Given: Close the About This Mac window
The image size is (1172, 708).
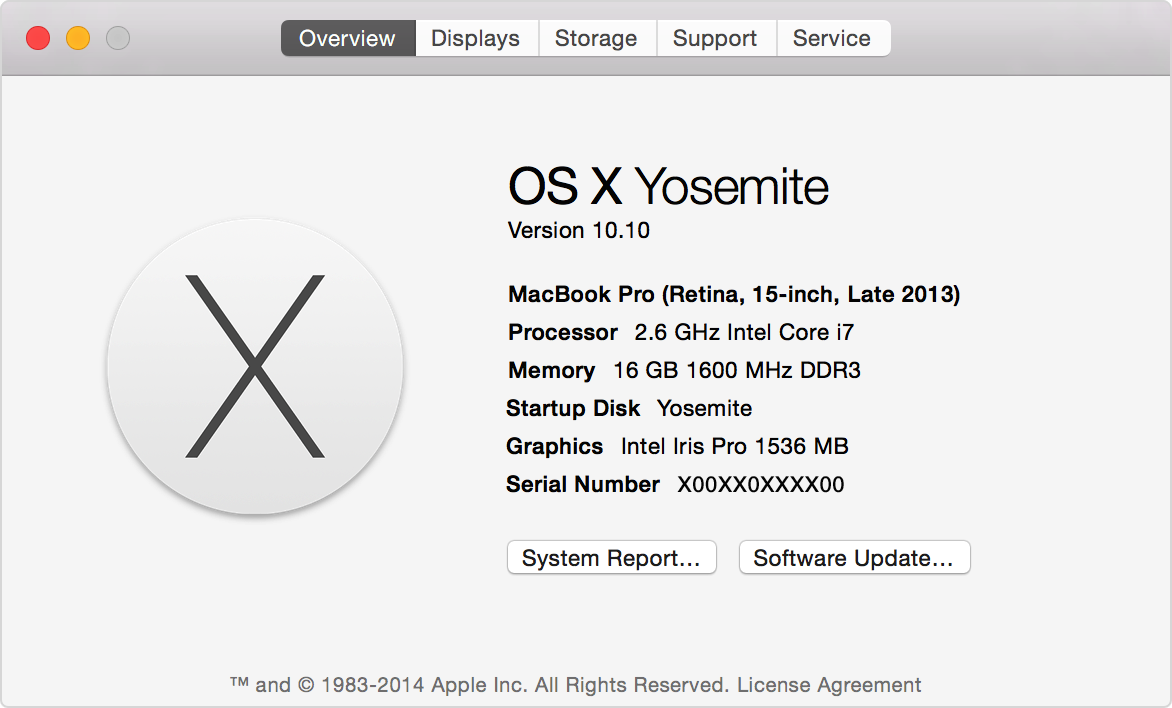Looking at the screenshot, I should click(x=38, y=39).
